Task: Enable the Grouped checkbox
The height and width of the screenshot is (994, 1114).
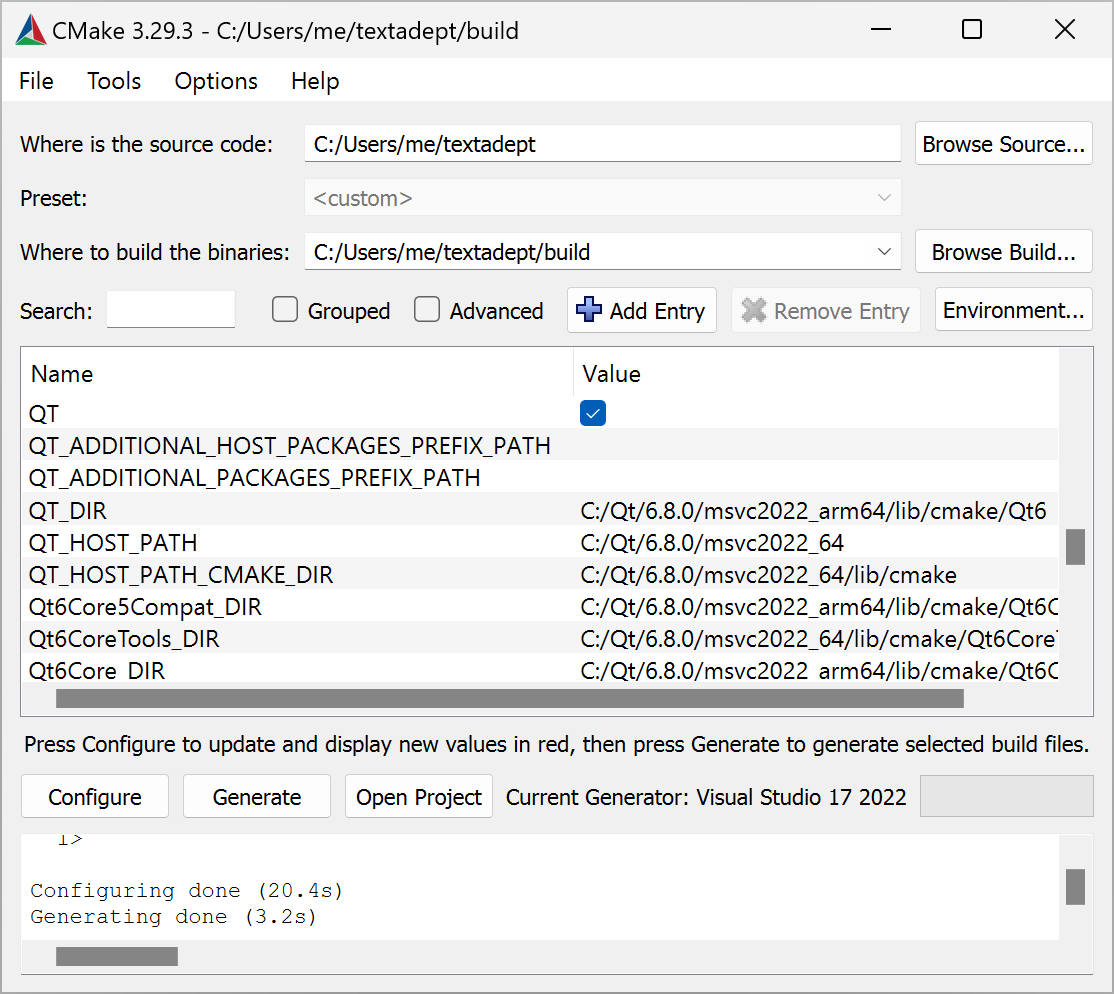Action: tap(285, 310)
